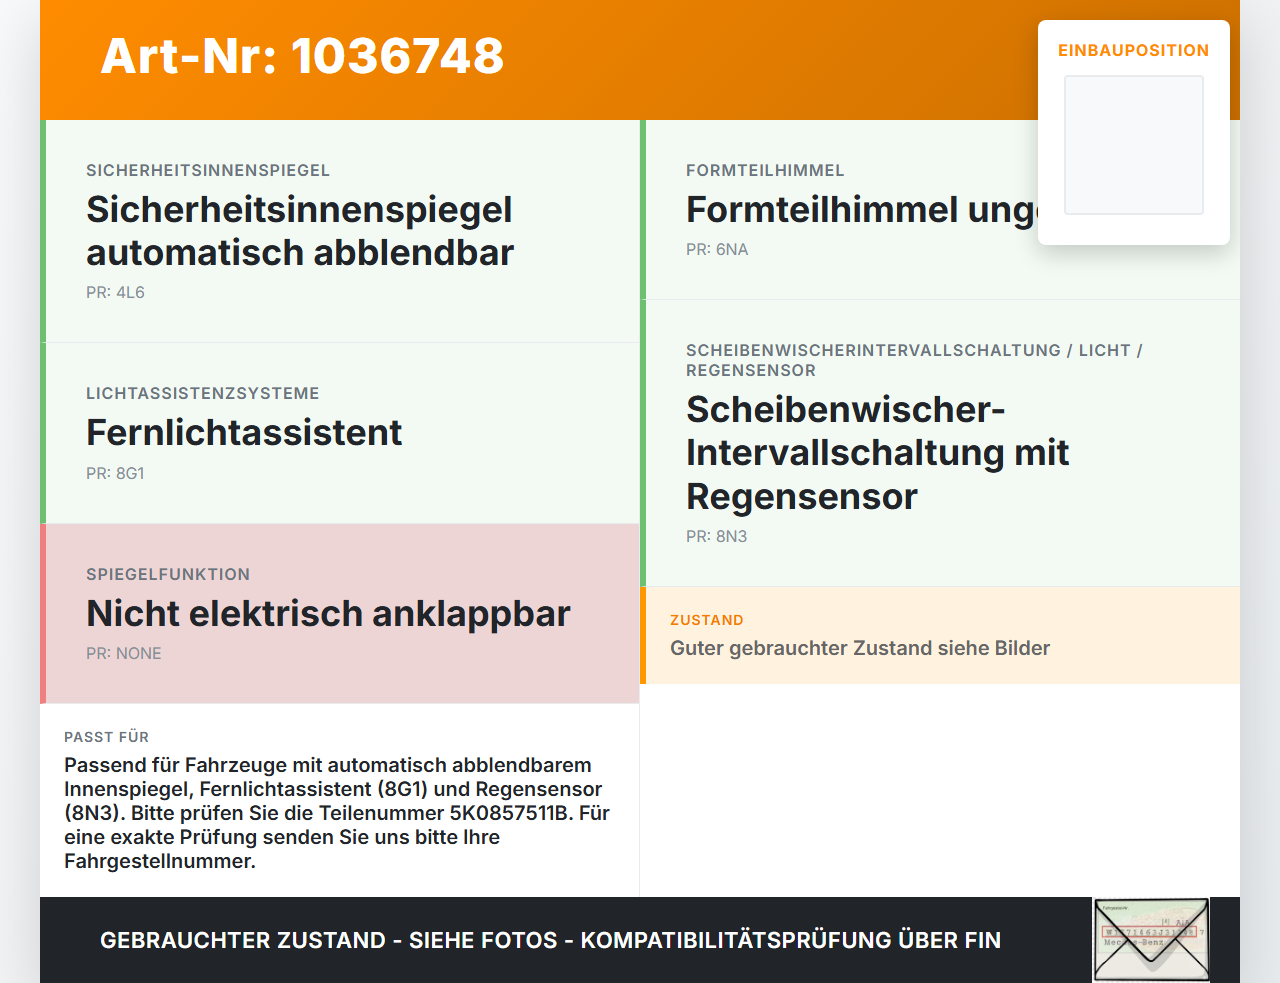This screenshot has width=1280, height=983.
Task: Click the Guter gebrauchter Zustand siehe Bilder text
Action: pos(860,648)
